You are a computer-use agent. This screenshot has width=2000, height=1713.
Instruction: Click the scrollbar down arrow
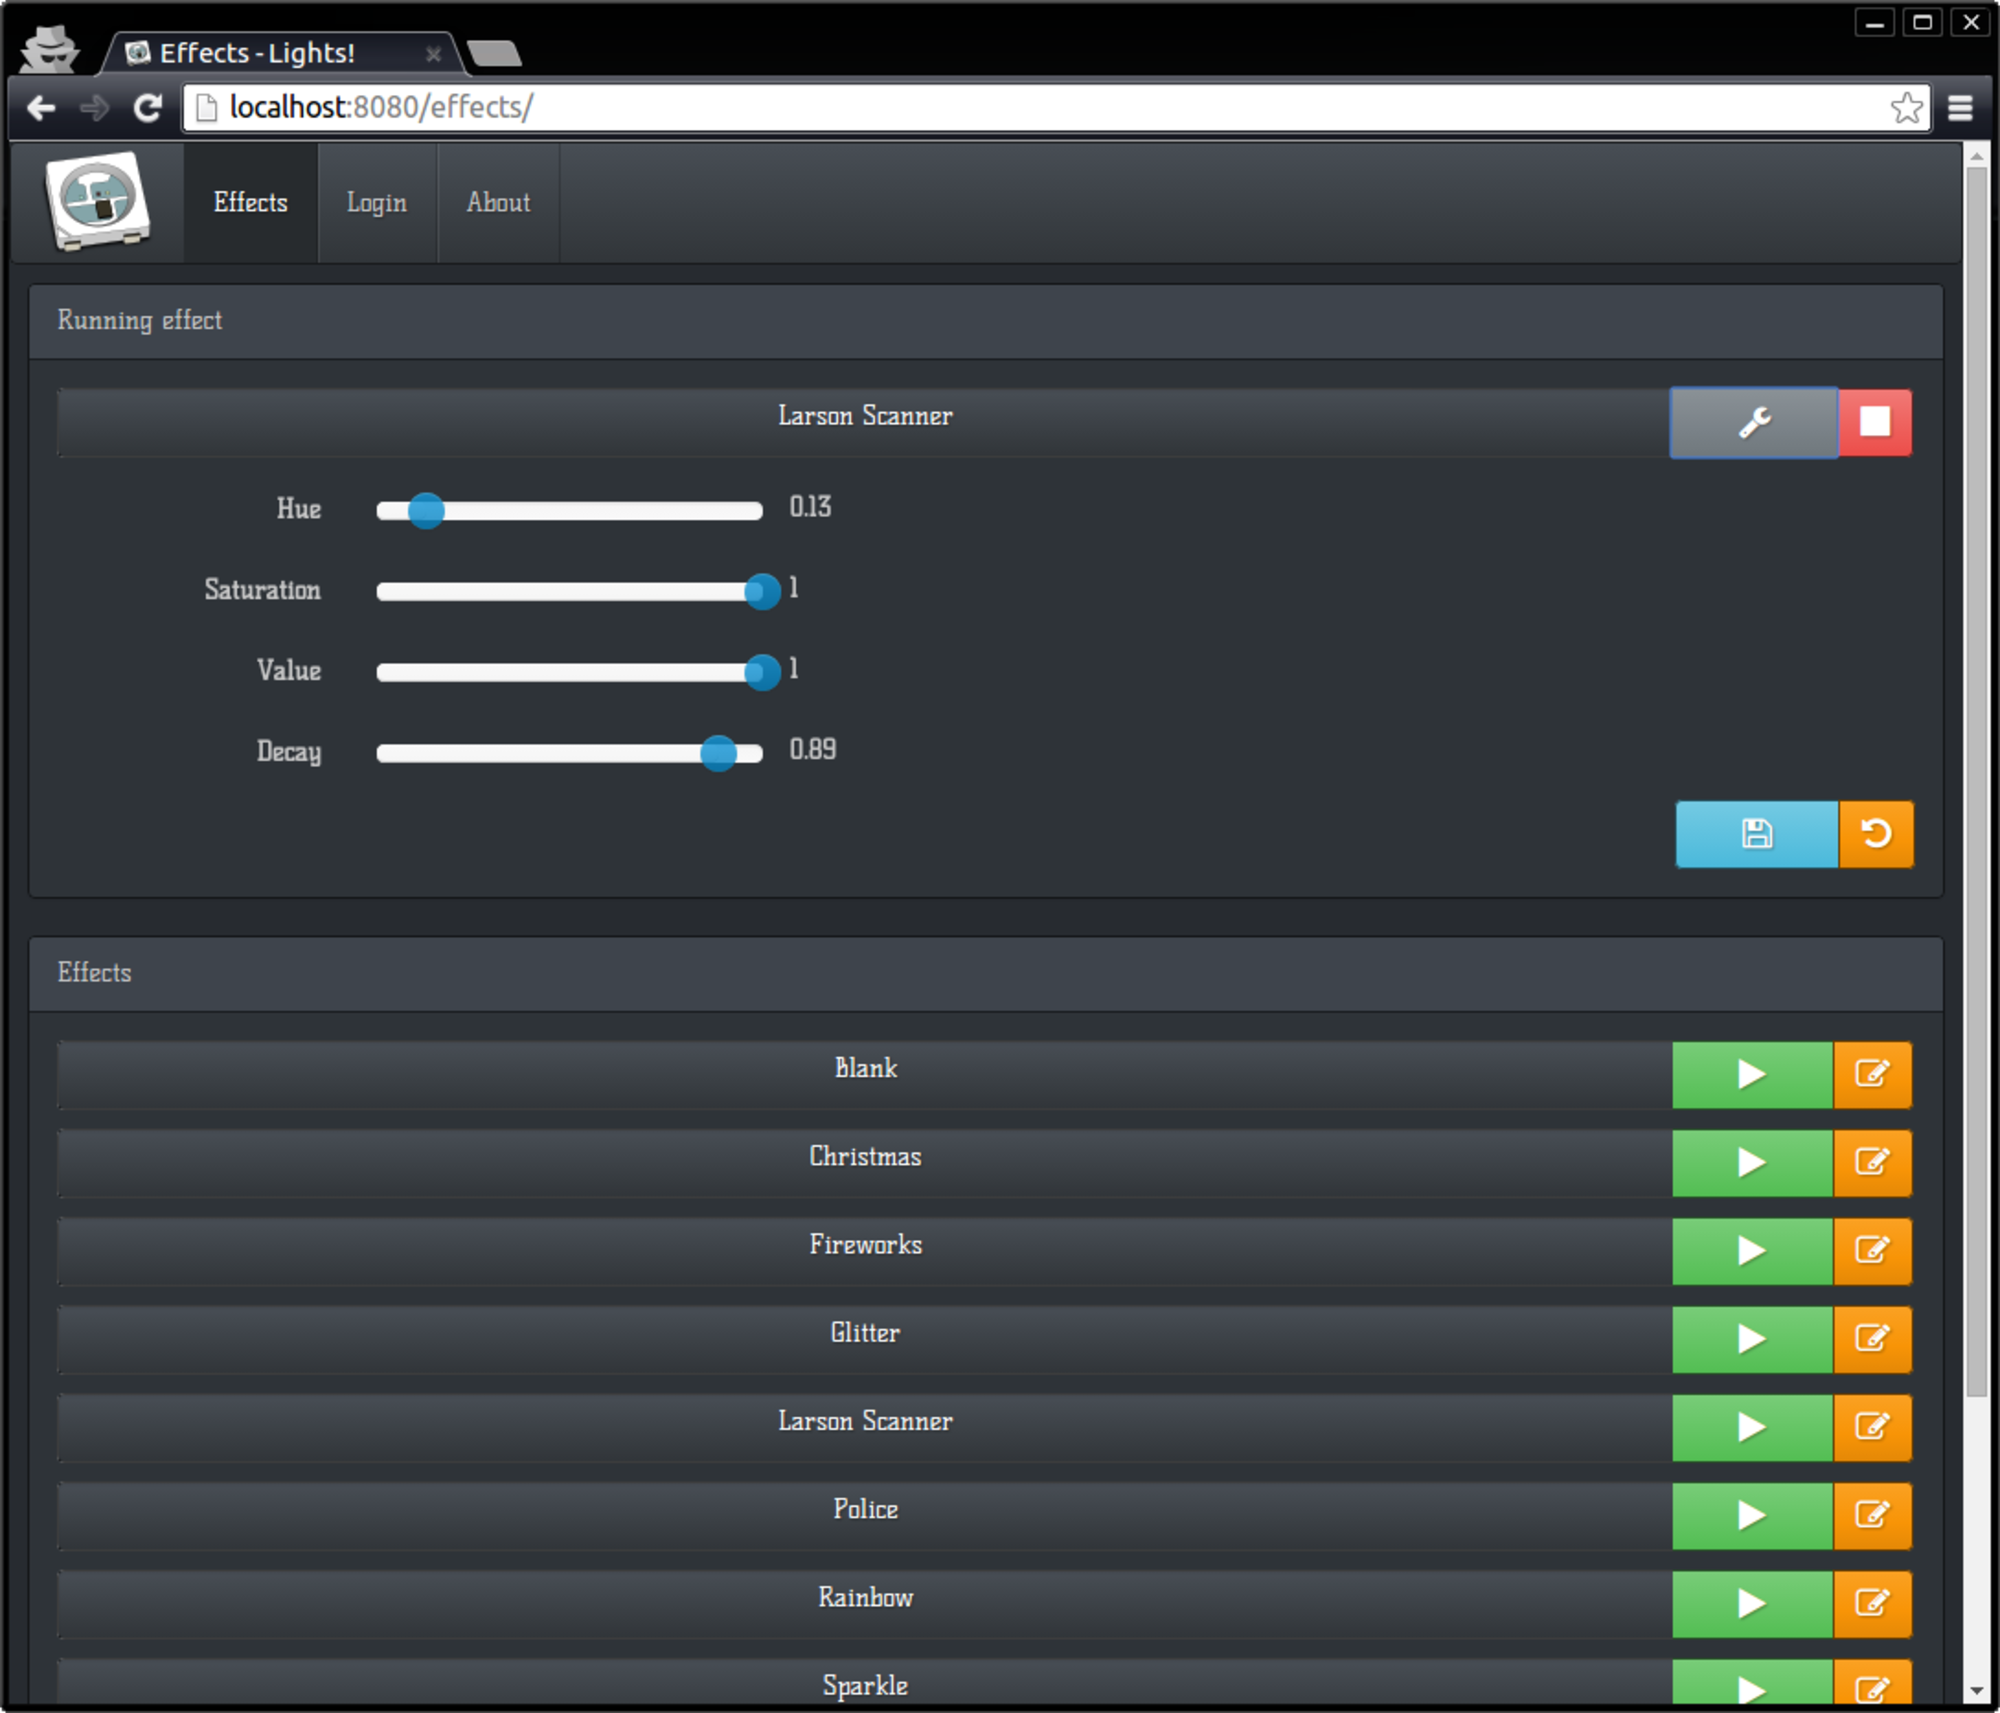[x=1976, y=1691]
